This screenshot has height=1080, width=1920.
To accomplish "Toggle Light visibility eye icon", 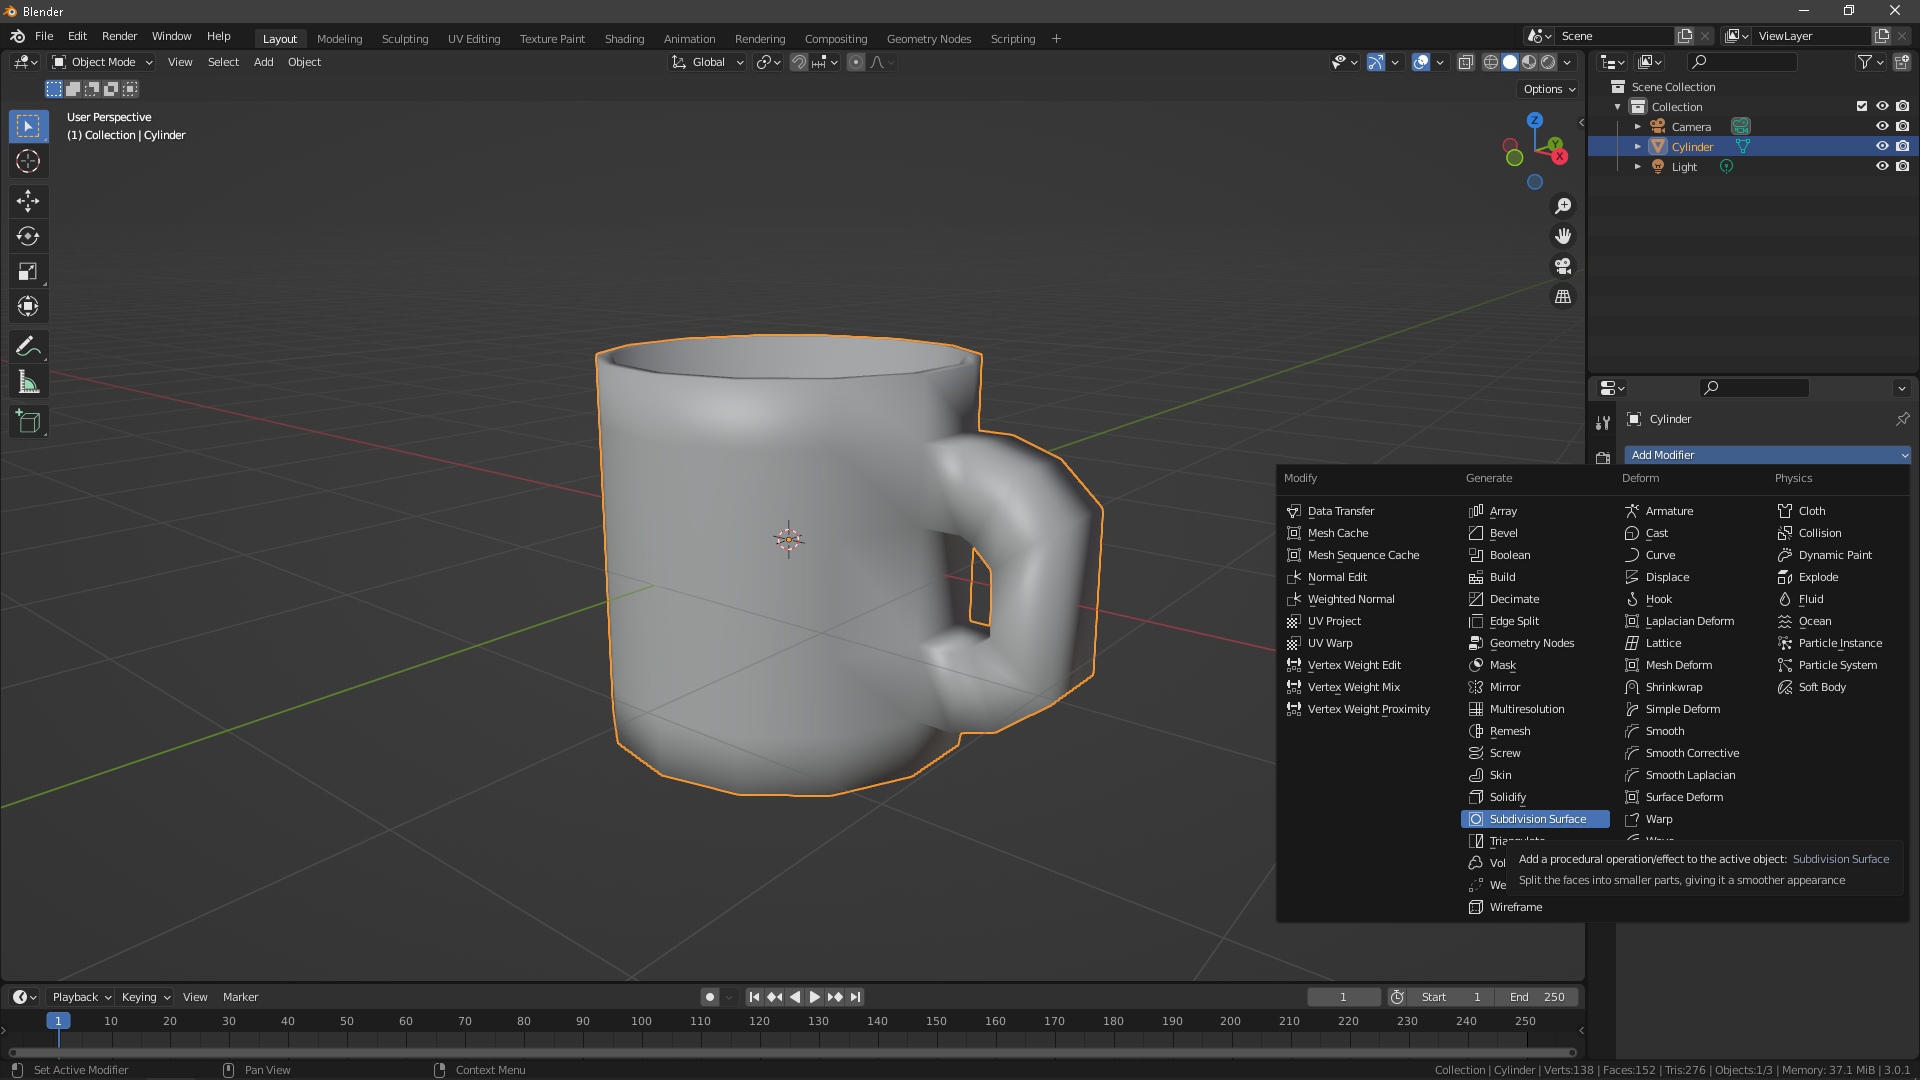I will pyautogui.click(x=1882, y=166).
